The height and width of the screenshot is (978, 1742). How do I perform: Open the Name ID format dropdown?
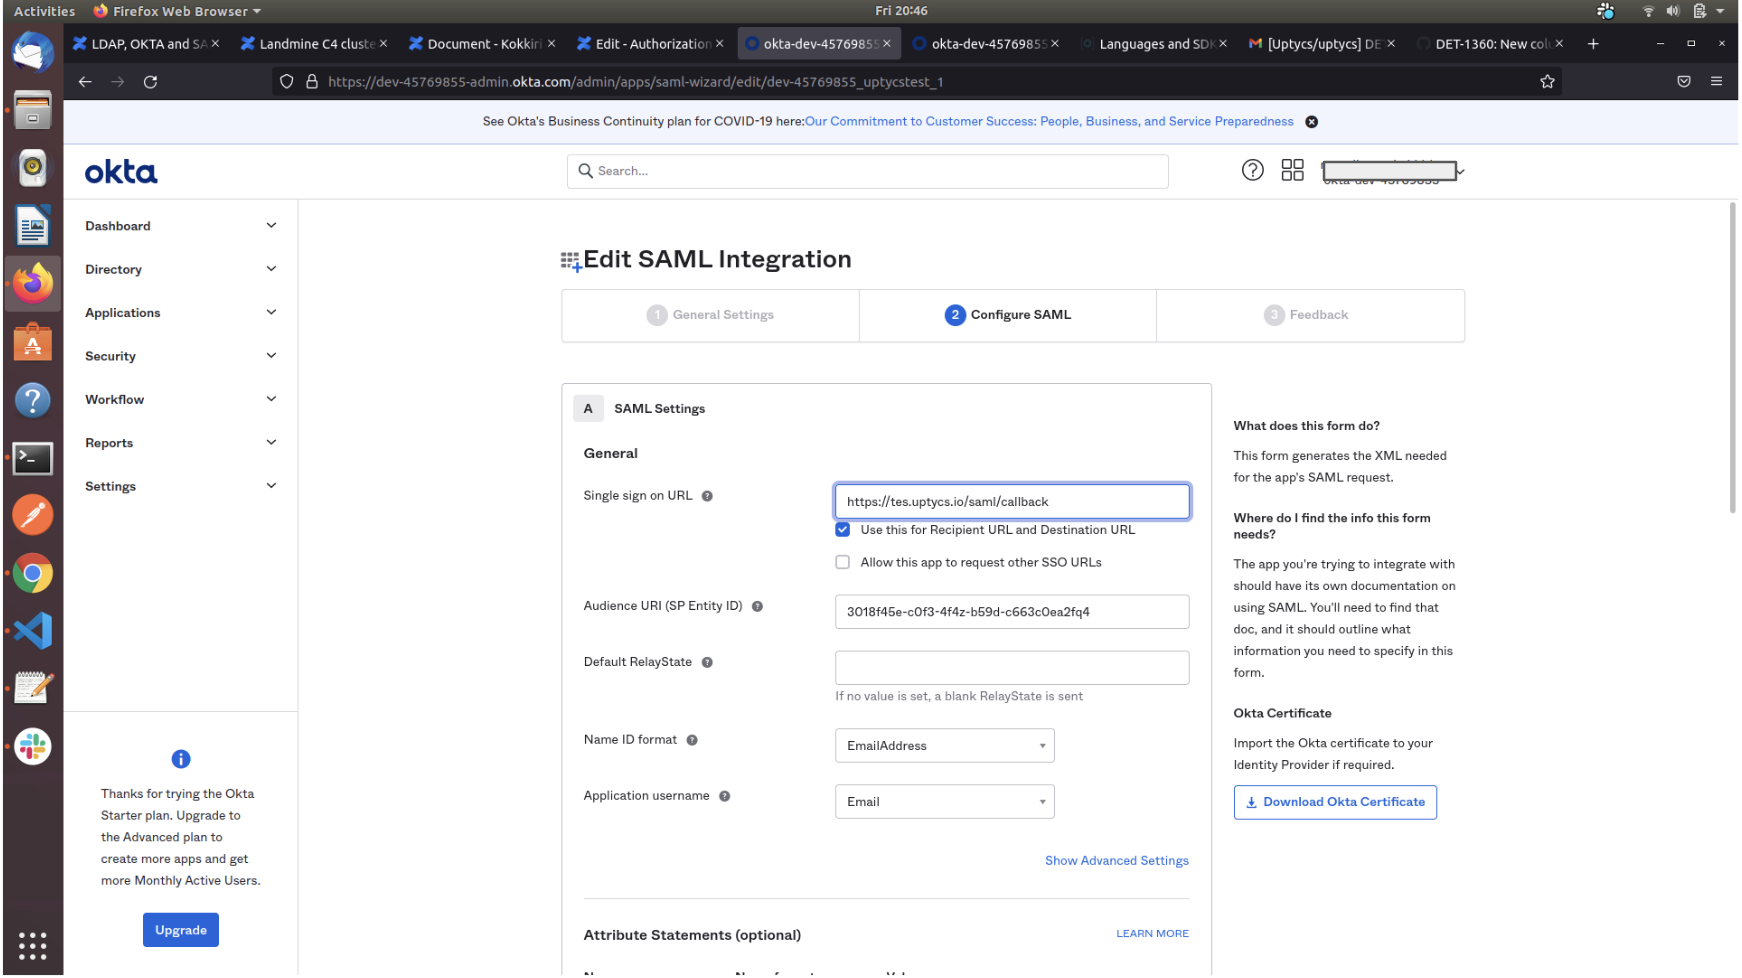tap(944, 746)
